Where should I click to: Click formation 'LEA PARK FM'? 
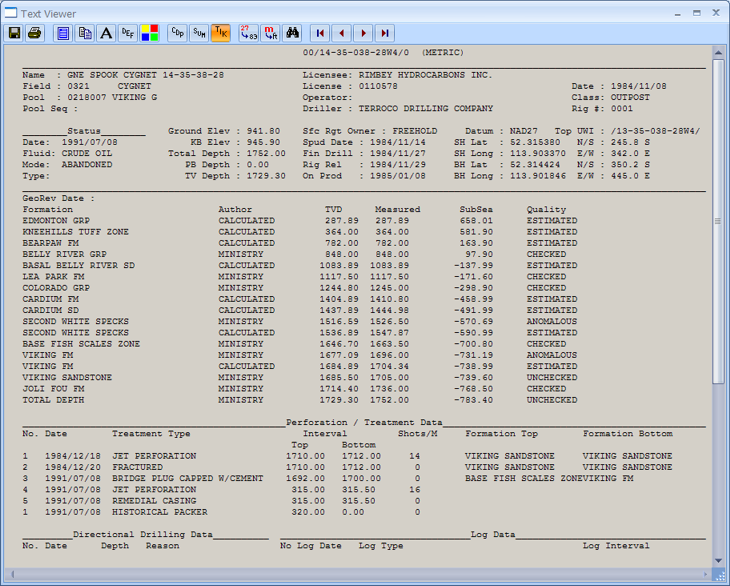coord(54,276)
